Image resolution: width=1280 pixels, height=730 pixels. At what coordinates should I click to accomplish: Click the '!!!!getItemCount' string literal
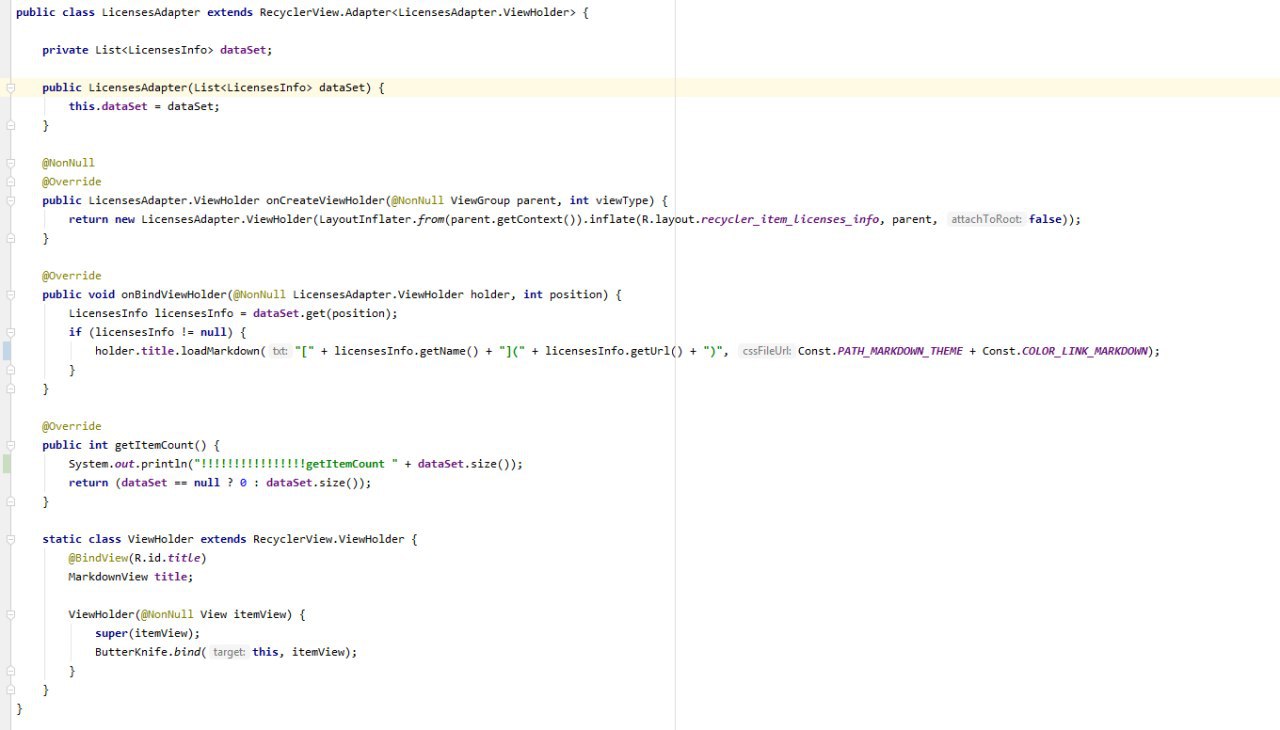click(295, 464)
